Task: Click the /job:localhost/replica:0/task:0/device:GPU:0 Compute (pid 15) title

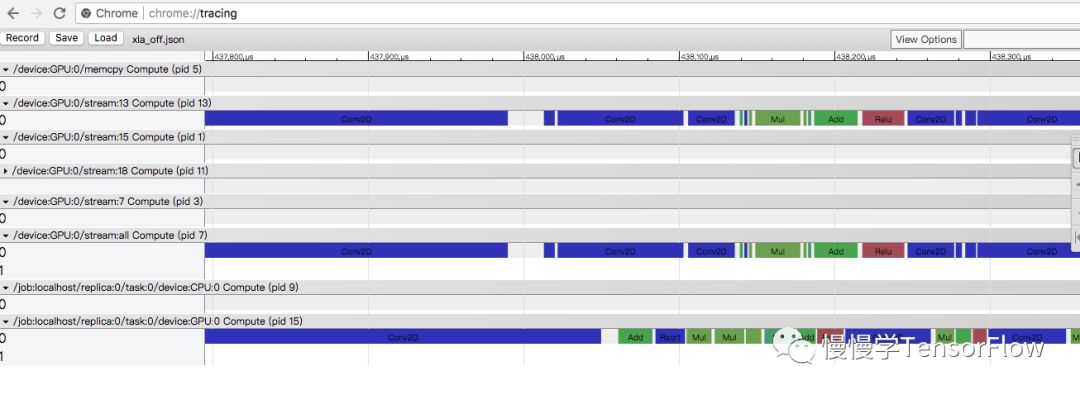Action: click(x=158, y=321)
